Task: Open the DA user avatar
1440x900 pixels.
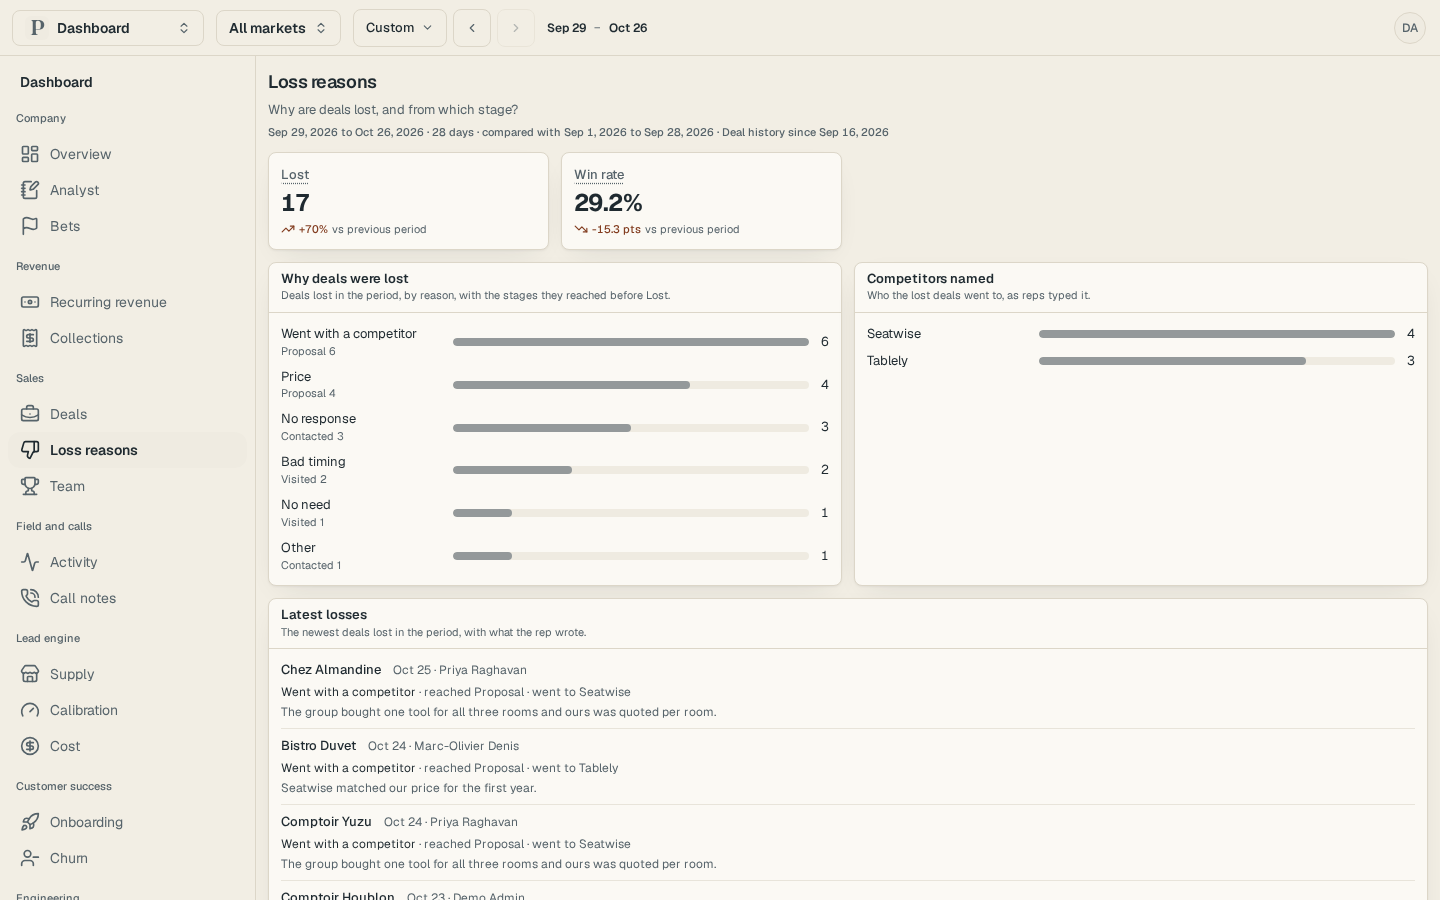Action: (1410, 28)
